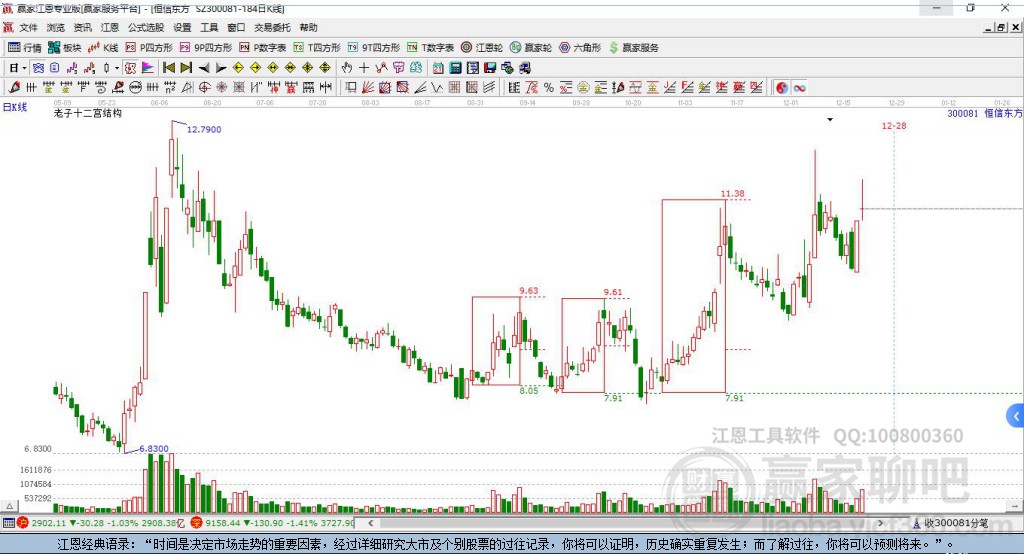The width and height of the screenshot is (1024, 554).
Task: Open the 9T四方形 tool
Action: click(x=374, y=48)
